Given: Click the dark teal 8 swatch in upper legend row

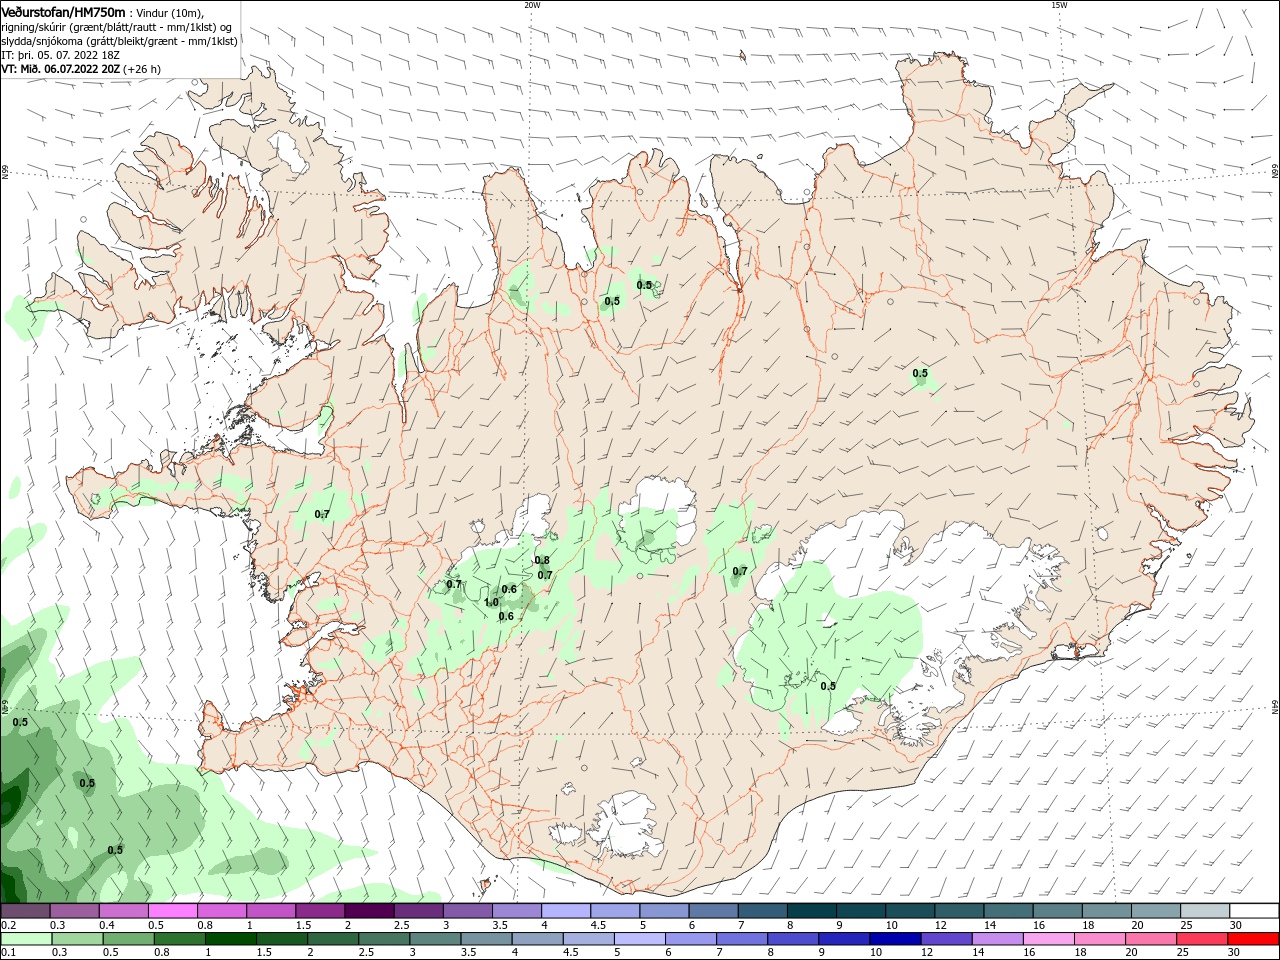Looking at the screenshot, I should (811, 911).
